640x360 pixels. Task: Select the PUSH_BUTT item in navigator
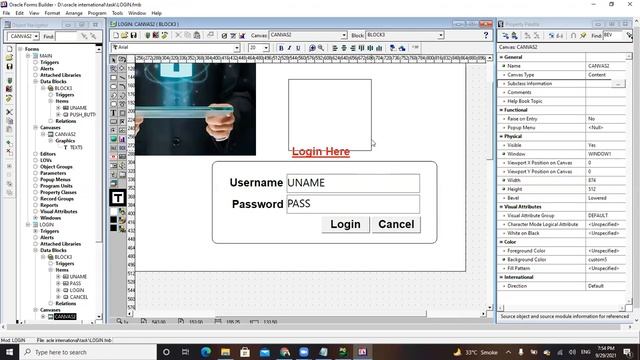click(79, 115)
